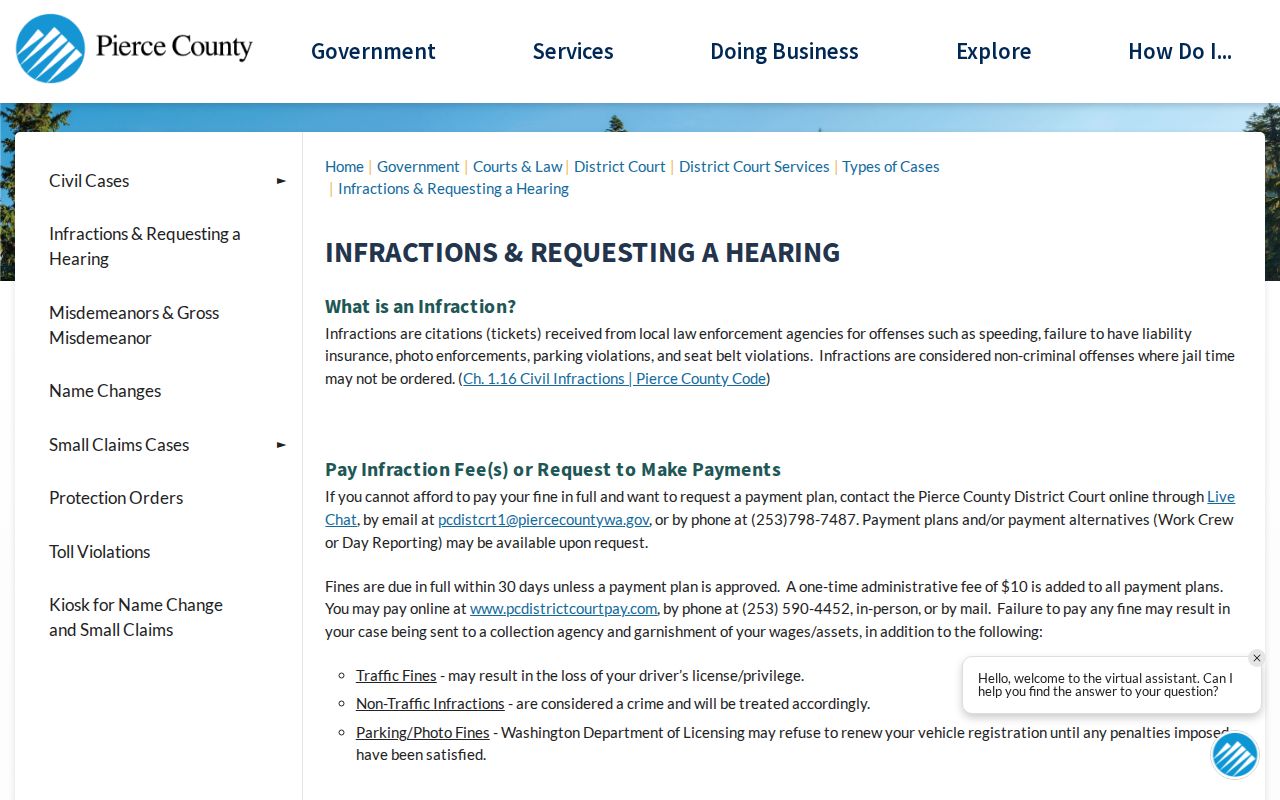Click the Home breadcrumb link

pyautogui.click(x=344, y=167)
